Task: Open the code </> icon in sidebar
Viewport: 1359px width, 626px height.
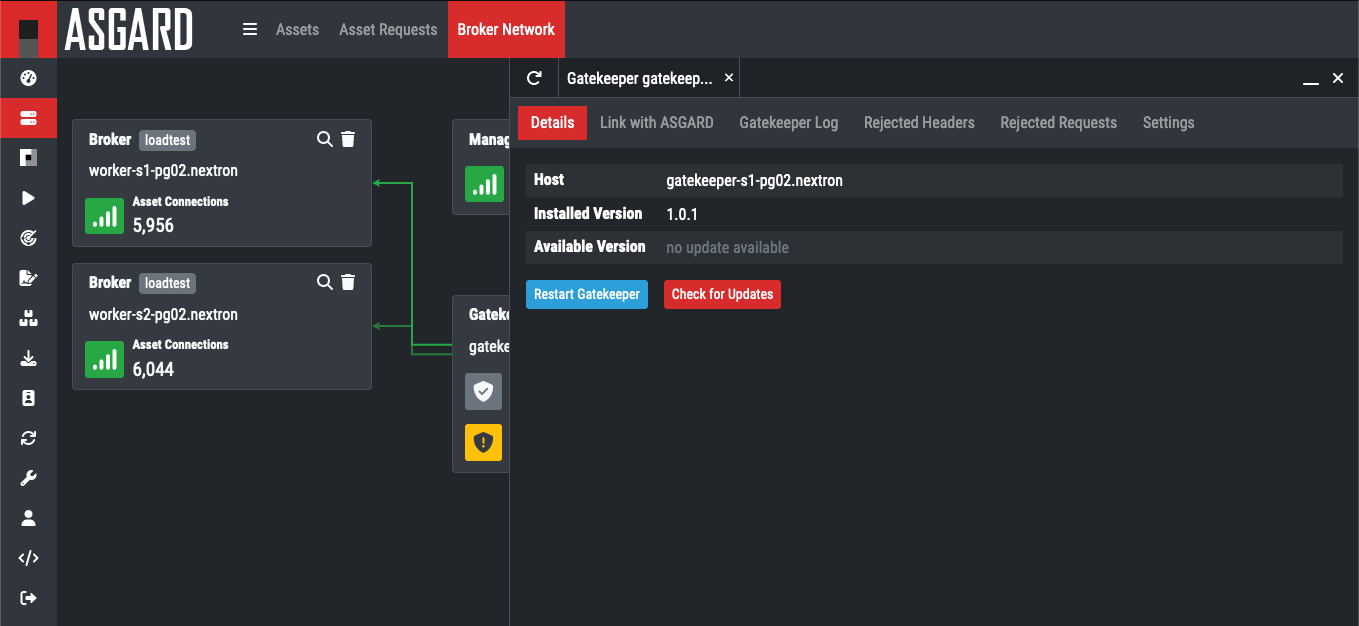Action: click(28, 558)
